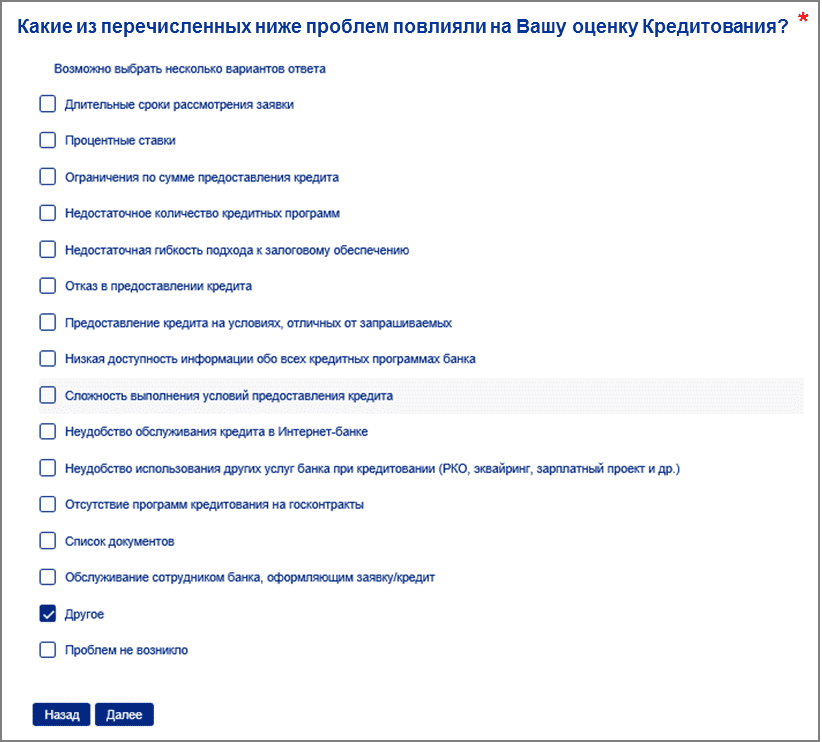The image size is (822, 742).
Task: Select 'Ограничения по сумме предоставления кредита'
Action: pos(48,177)
